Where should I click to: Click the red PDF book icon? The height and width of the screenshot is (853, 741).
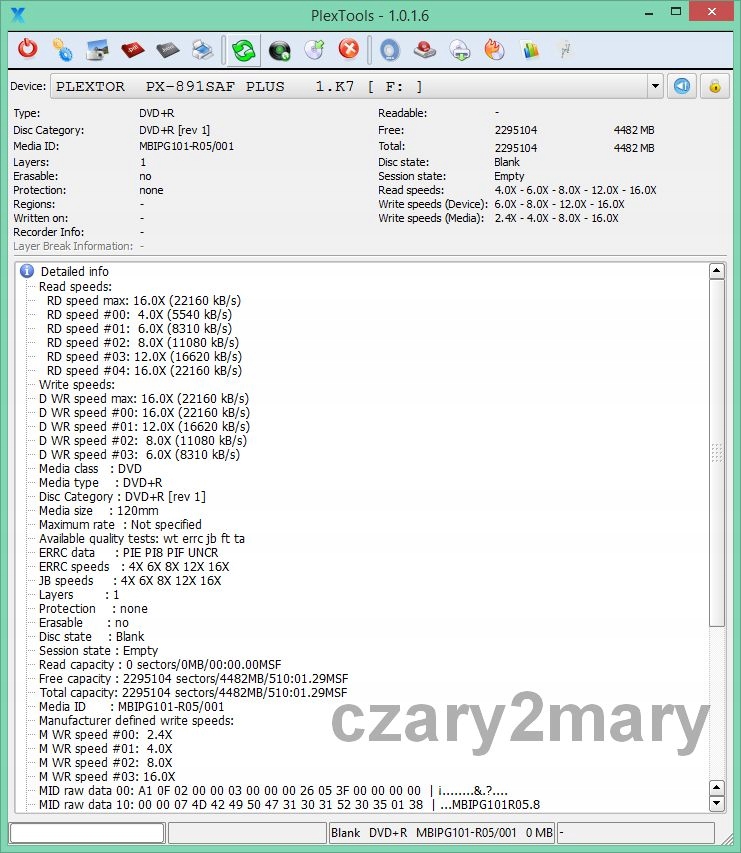[x=132, y=49]
